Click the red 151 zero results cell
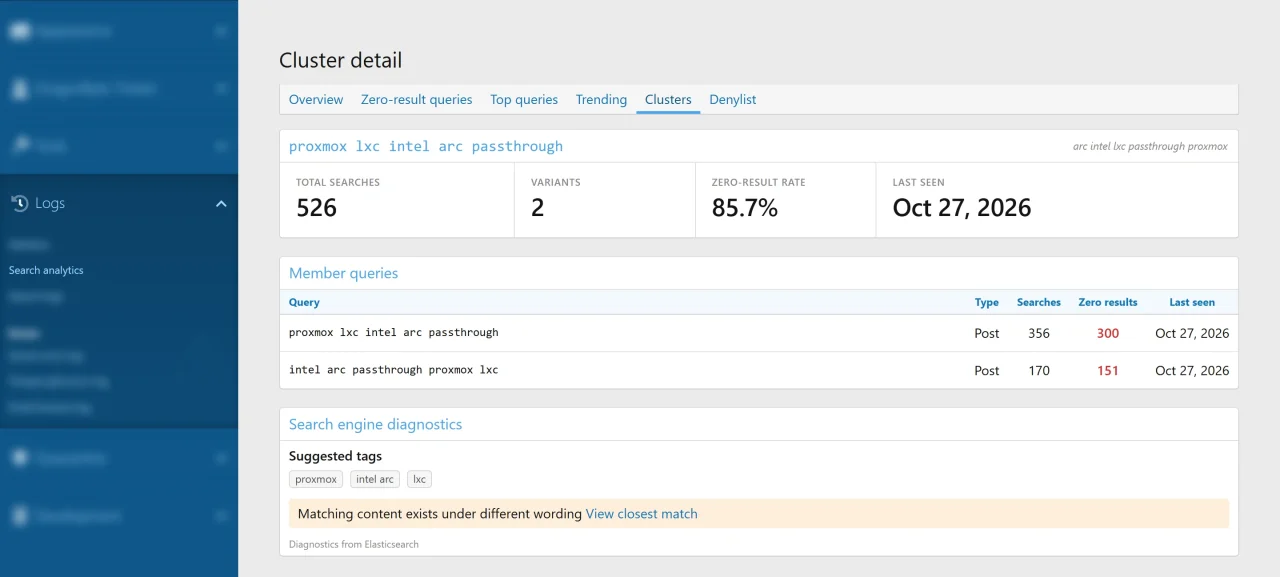Screen dimensions: 1280x577 [1108, 370]
